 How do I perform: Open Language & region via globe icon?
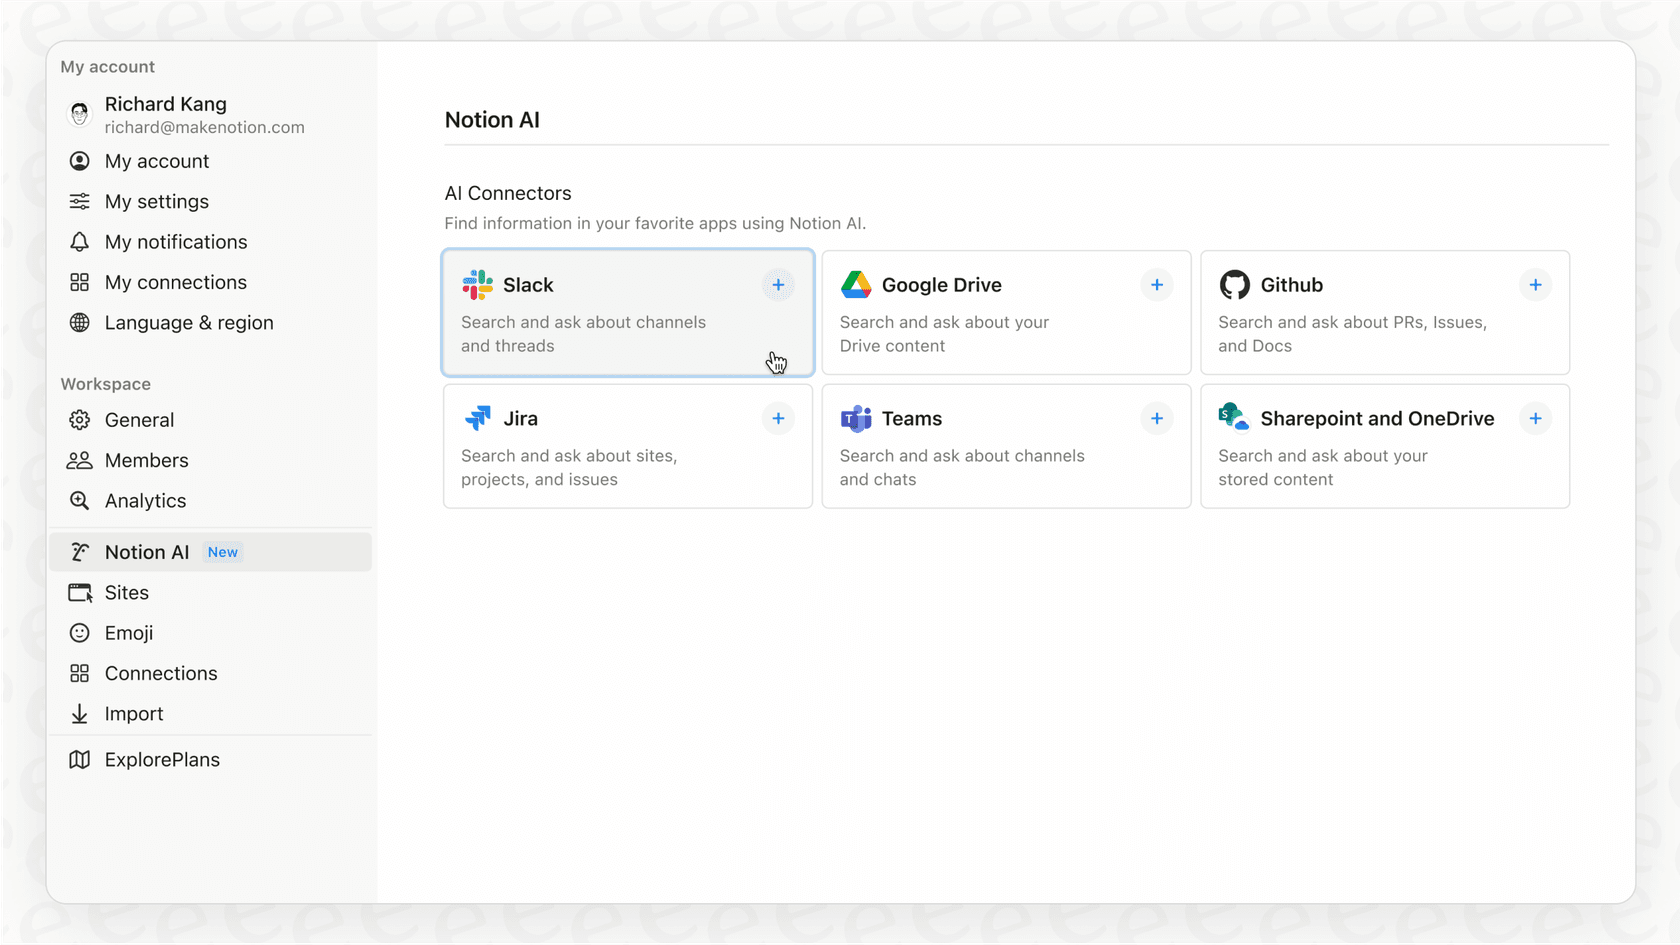(79, 322)
